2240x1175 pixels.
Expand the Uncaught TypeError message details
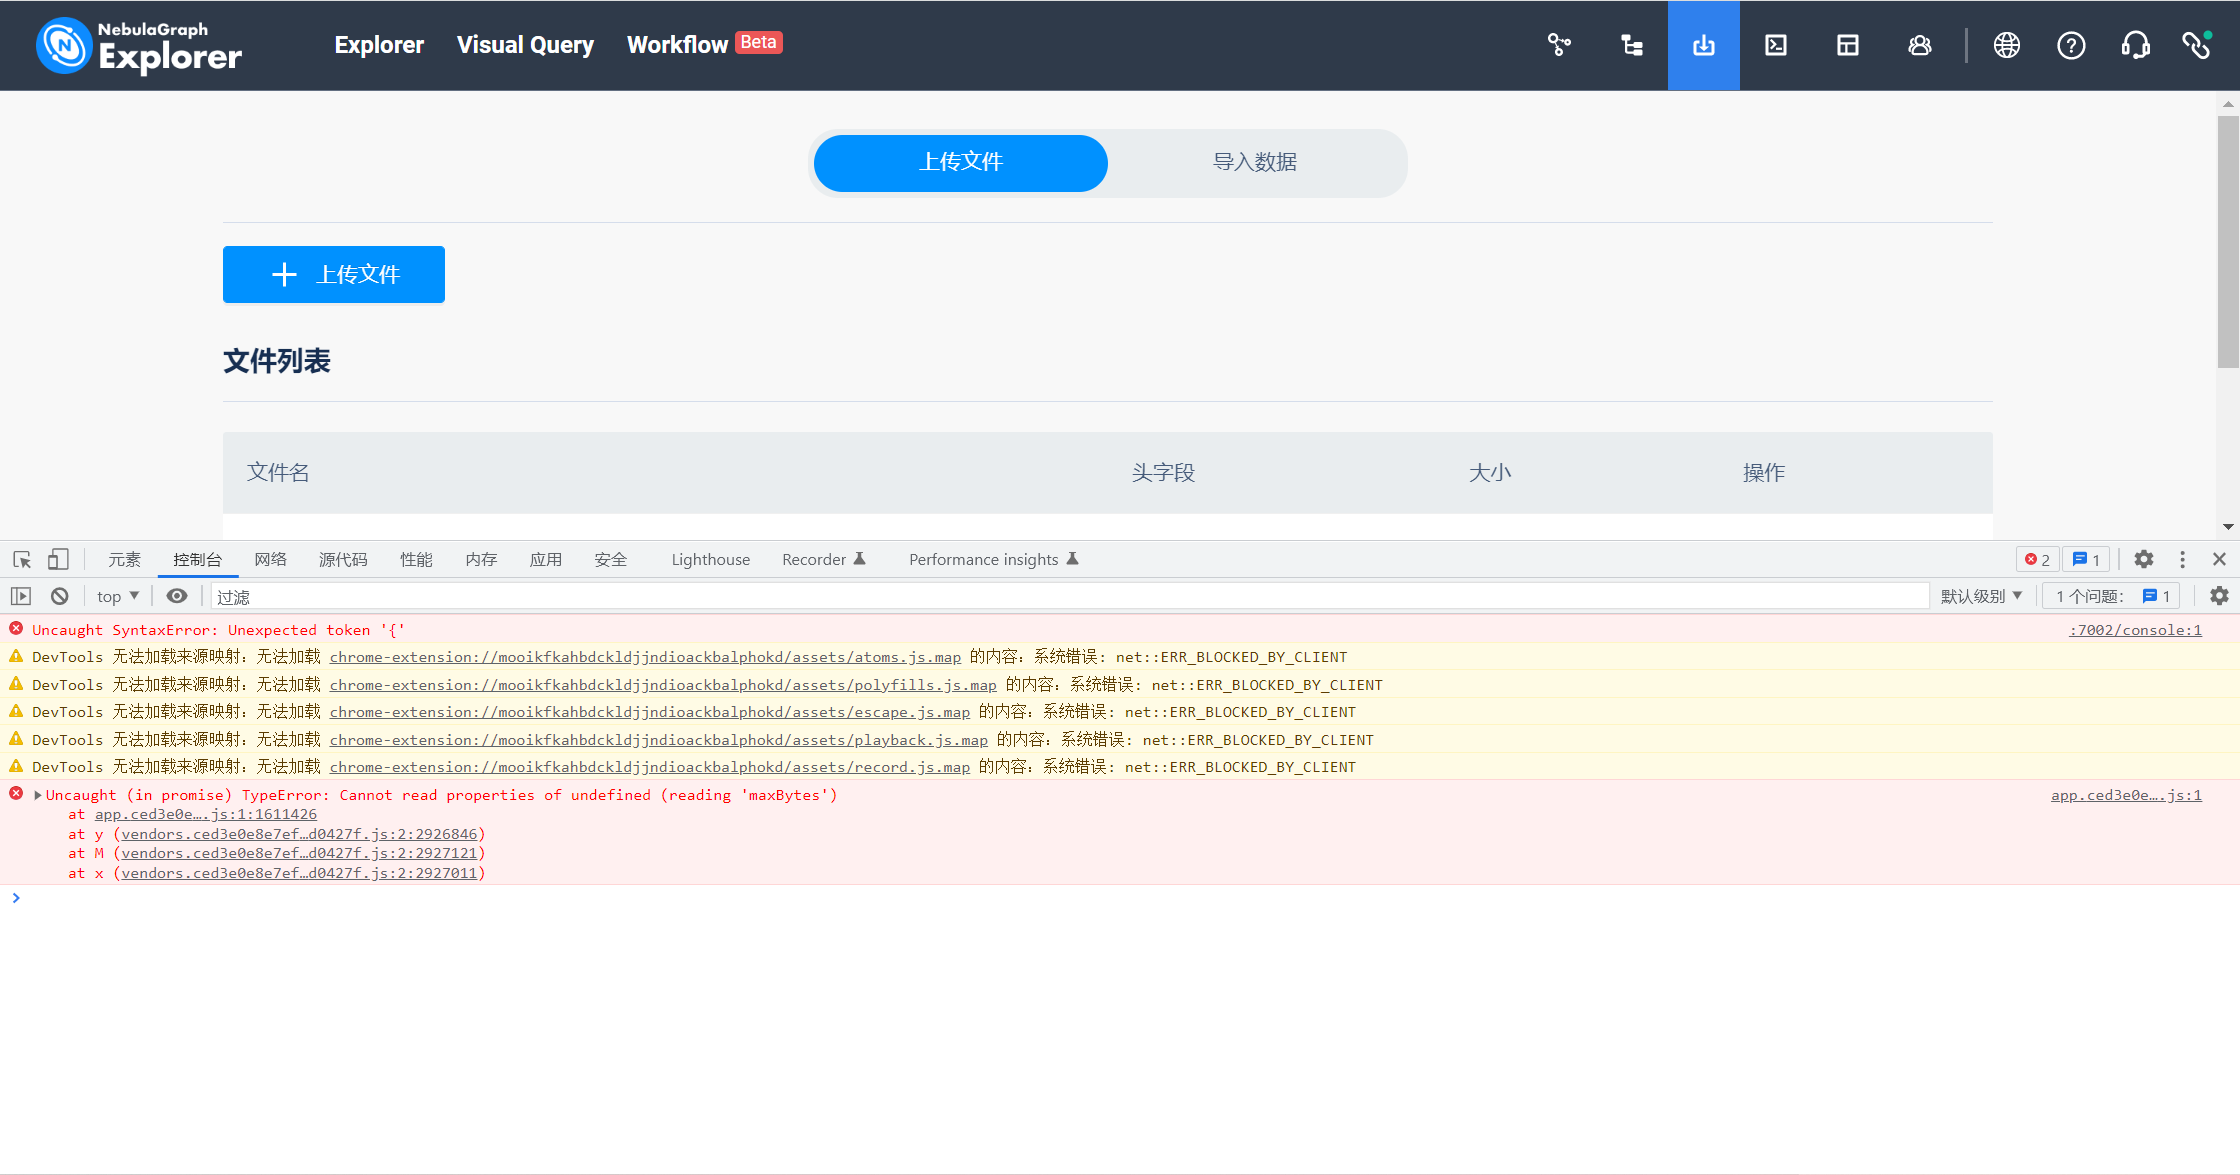point(37,795)
